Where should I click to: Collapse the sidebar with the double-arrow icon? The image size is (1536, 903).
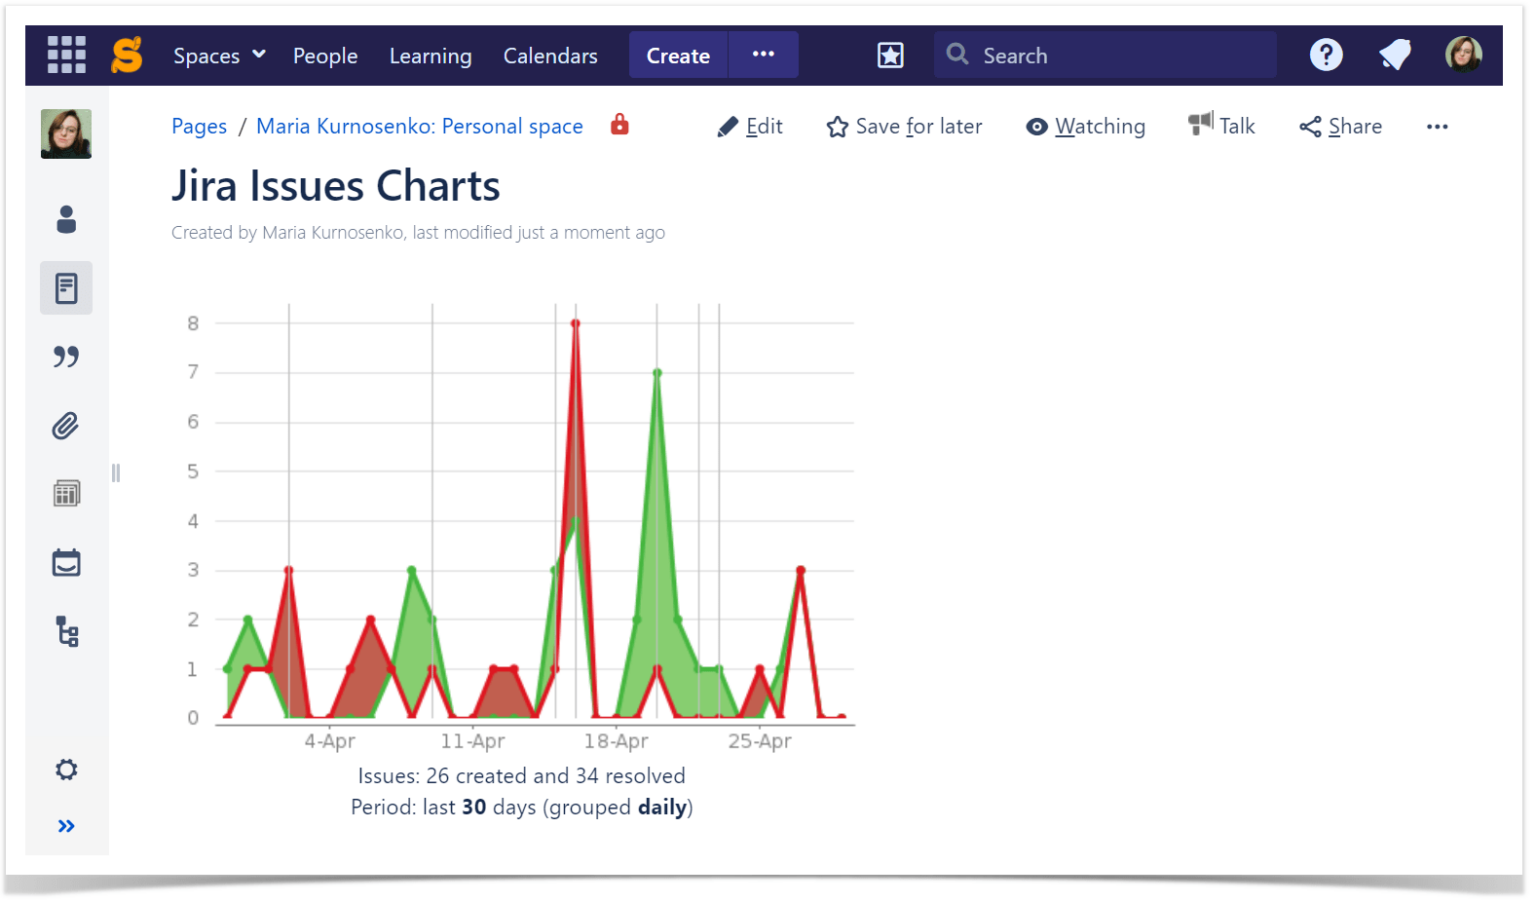click(65, 825)
